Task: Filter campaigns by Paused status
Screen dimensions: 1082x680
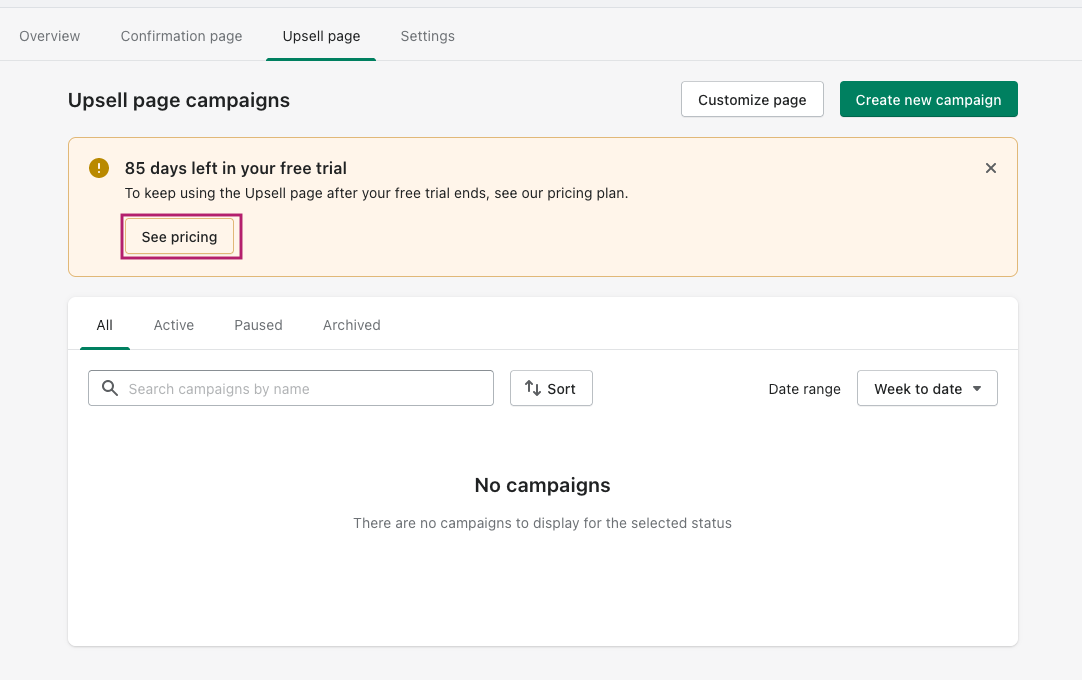Action: tap(258, 325)
